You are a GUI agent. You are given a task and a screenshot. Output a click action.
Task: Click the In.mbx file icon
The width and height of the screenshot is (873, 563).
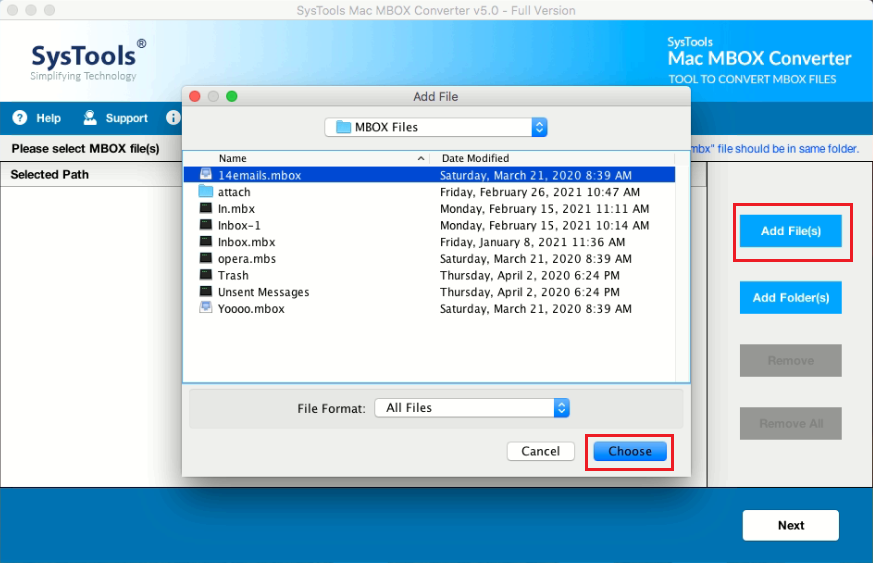(205, 208)
